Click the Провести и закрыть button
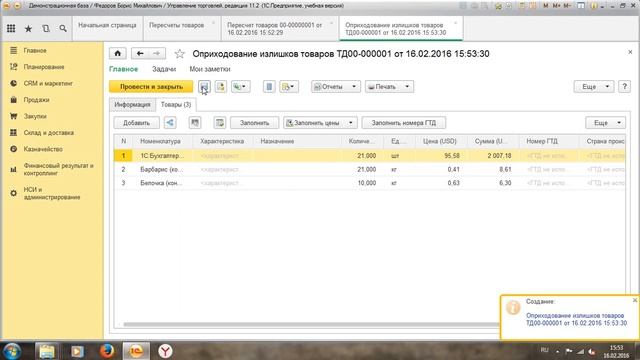Image resolution: width=640 pixels, height=360 pixels. click(x=151, y=87)
